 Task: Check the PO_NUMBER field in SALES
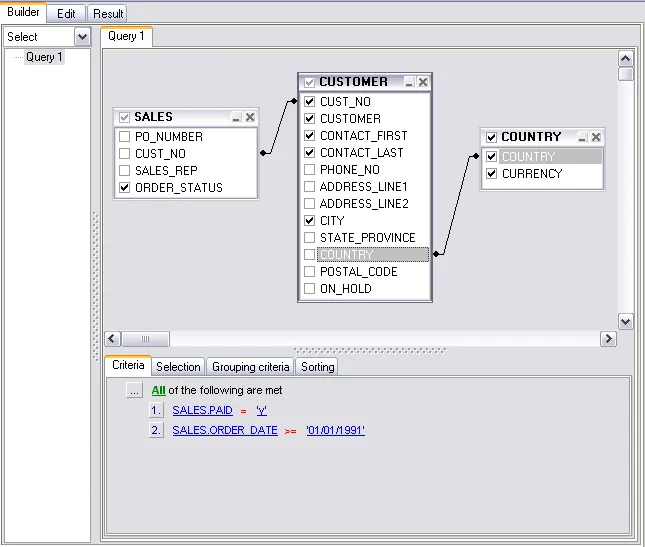tap(125, 137)
